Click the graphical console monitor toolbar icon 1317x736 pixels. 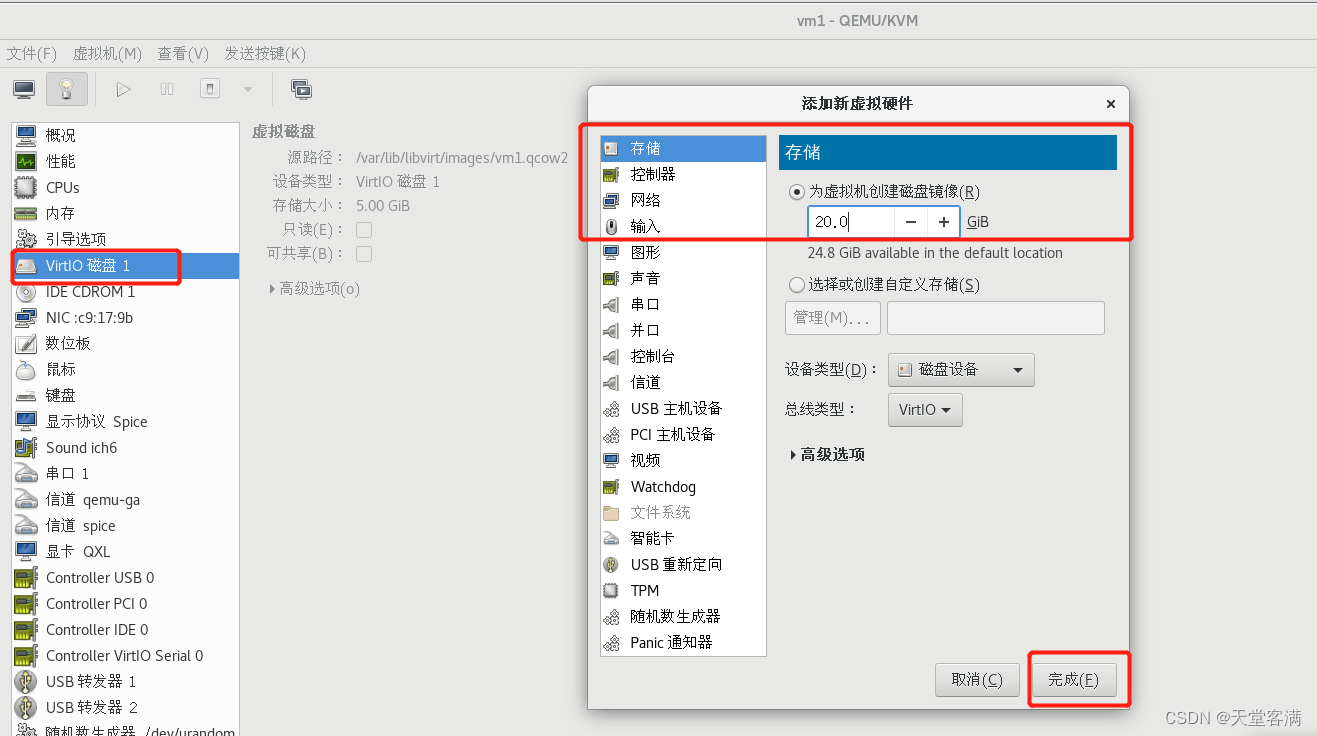tap(25, 89)
